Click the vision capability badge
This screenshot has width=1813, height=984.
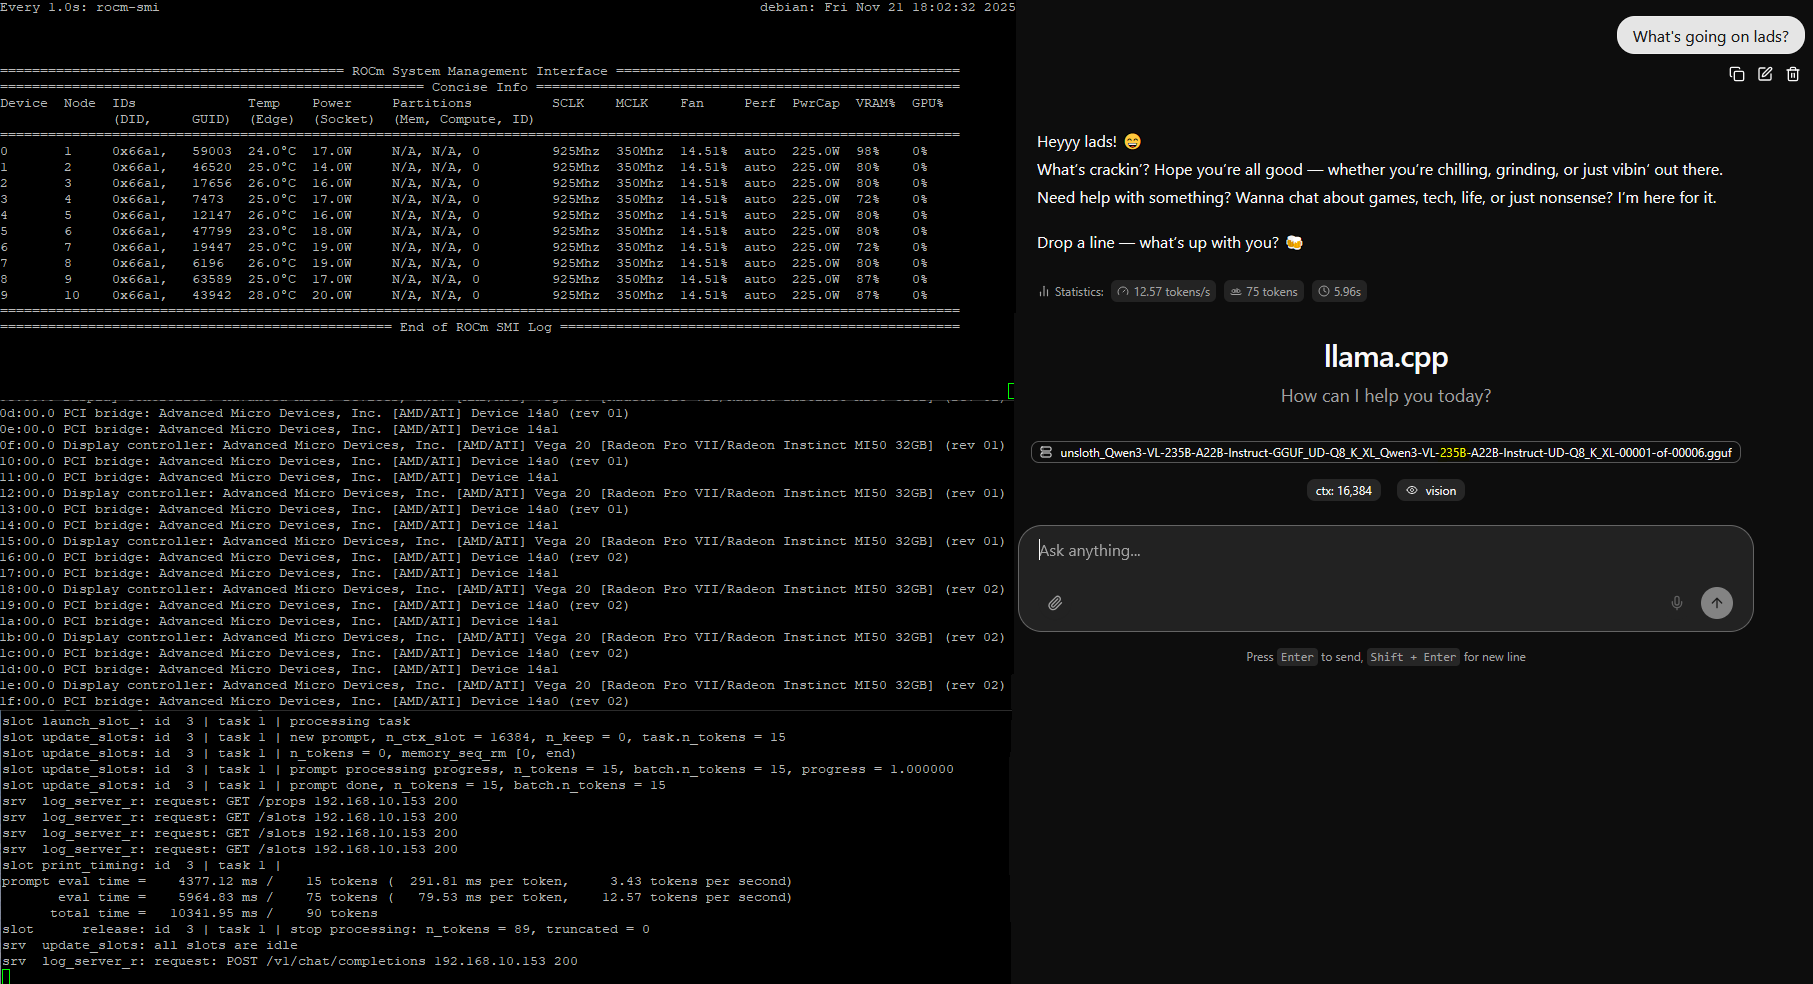click(1431, 491)
